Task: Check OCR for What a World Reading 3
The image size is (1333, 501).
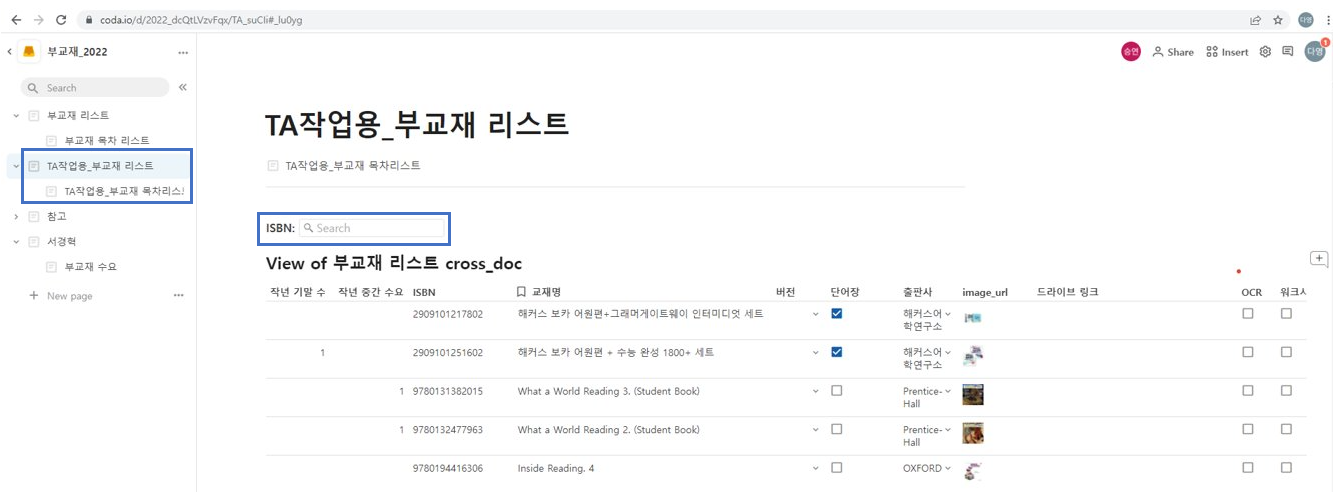Action: pos(1247,390)
